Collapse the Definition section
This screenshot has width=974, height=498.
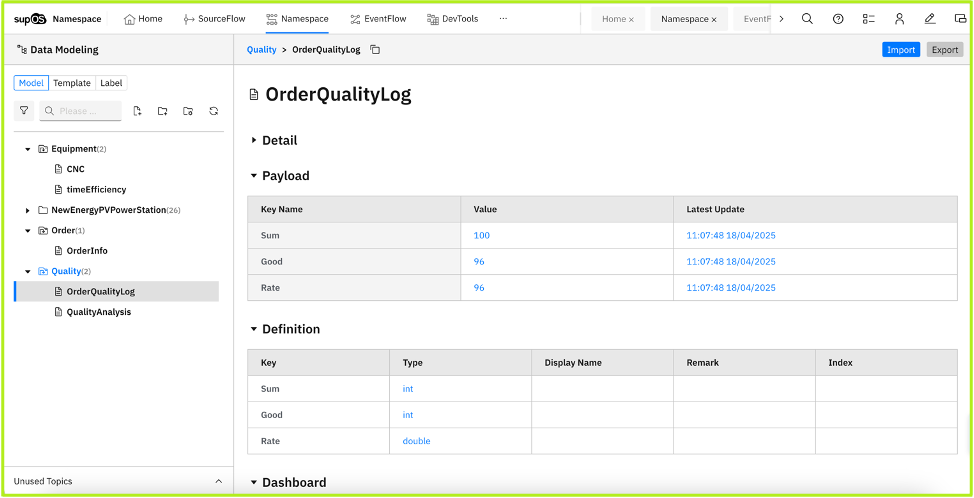coord(253,329)
